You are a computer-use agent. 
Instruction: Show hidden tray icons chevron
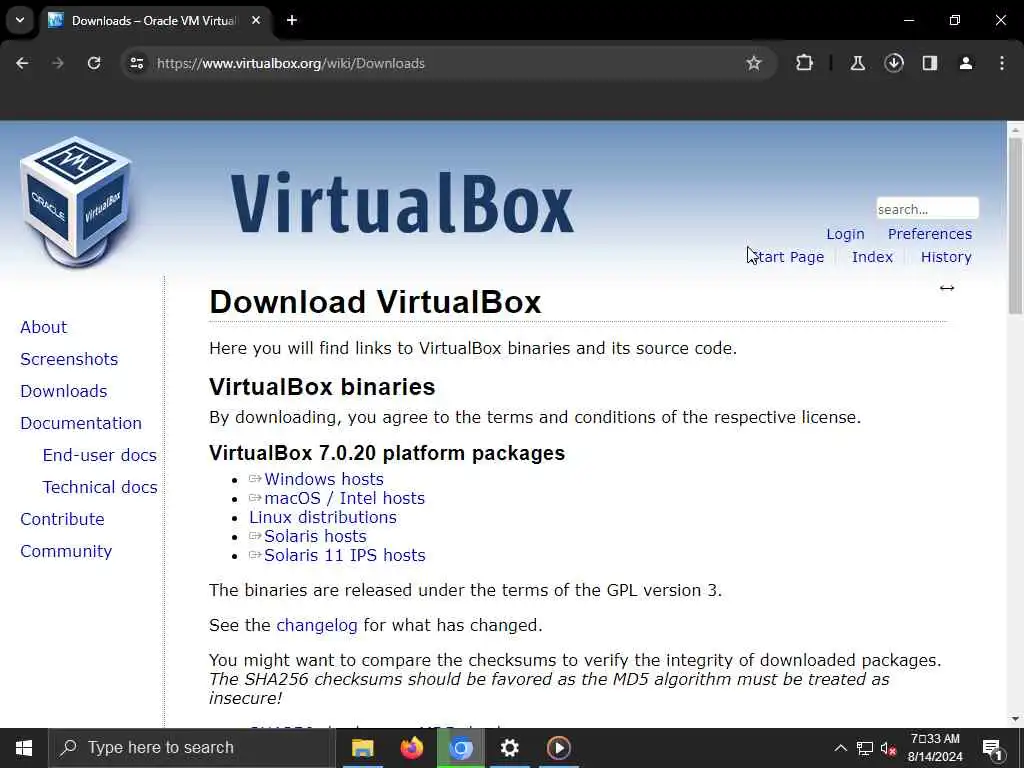pos(840,748)
